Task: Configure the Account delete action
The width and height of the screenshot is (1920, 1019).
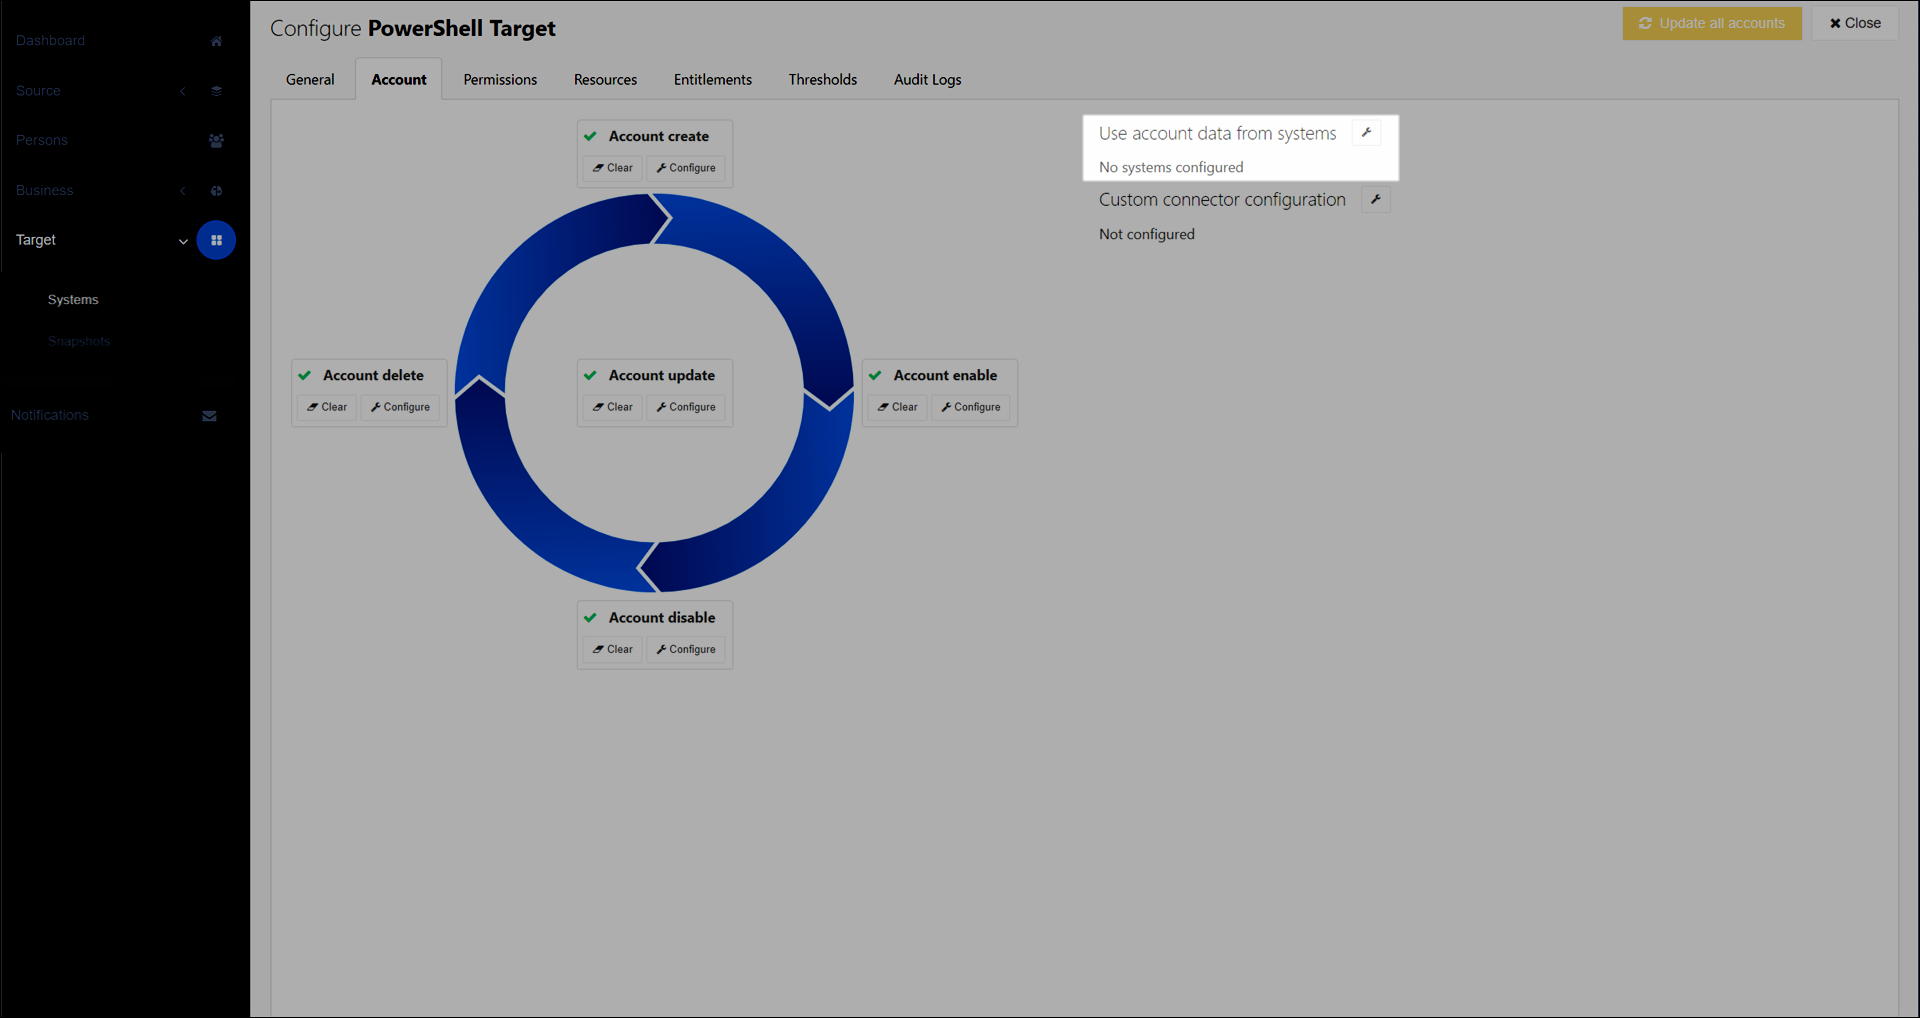Action: [400, 407]
